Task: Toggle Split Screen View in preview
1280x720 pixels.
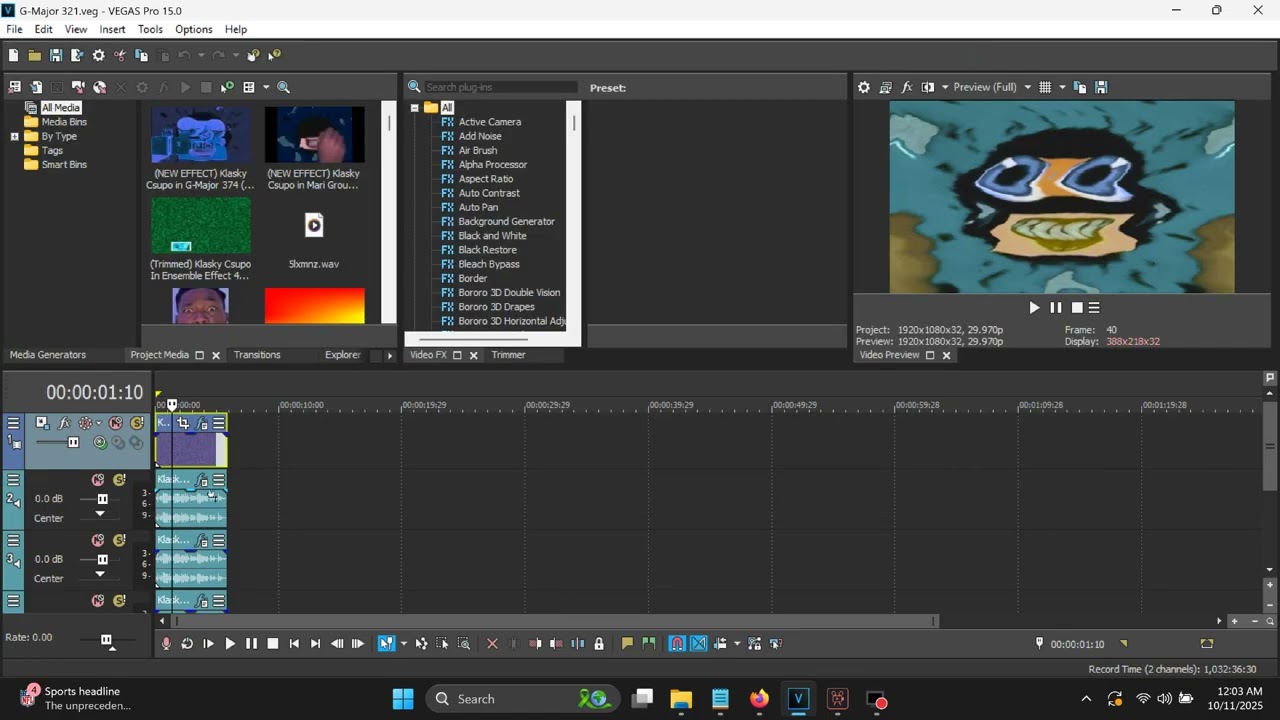Action: tap(928, 87)
